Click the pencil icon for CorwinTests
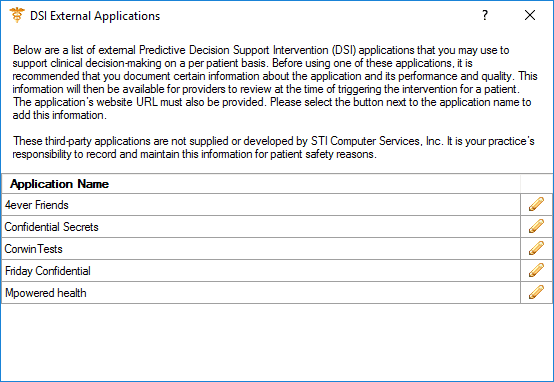The height and width of the screenshot is (382, 554). coord(536,248)
